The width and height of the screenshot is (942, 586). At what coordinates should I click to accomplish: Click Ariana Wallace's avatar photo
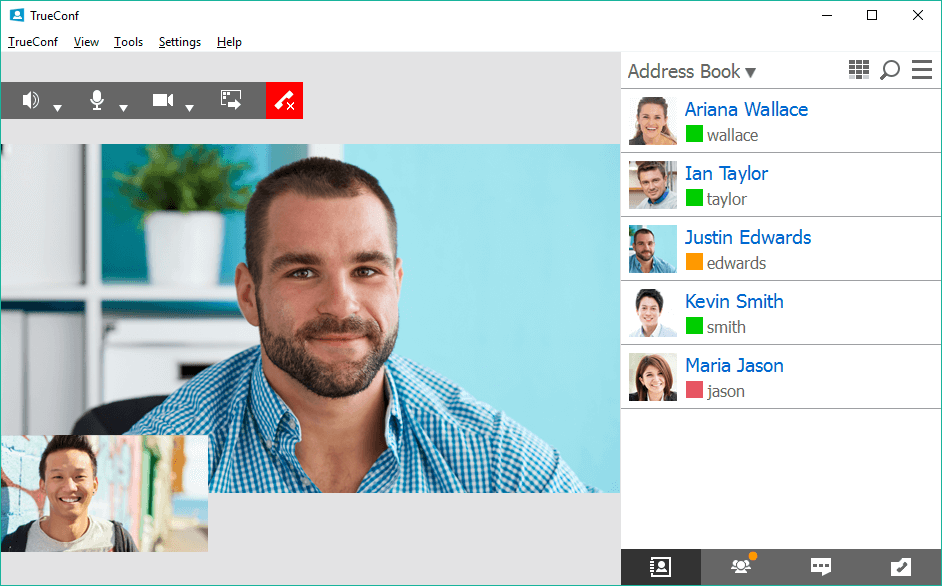pyautogui.click(x=652, y=121)
